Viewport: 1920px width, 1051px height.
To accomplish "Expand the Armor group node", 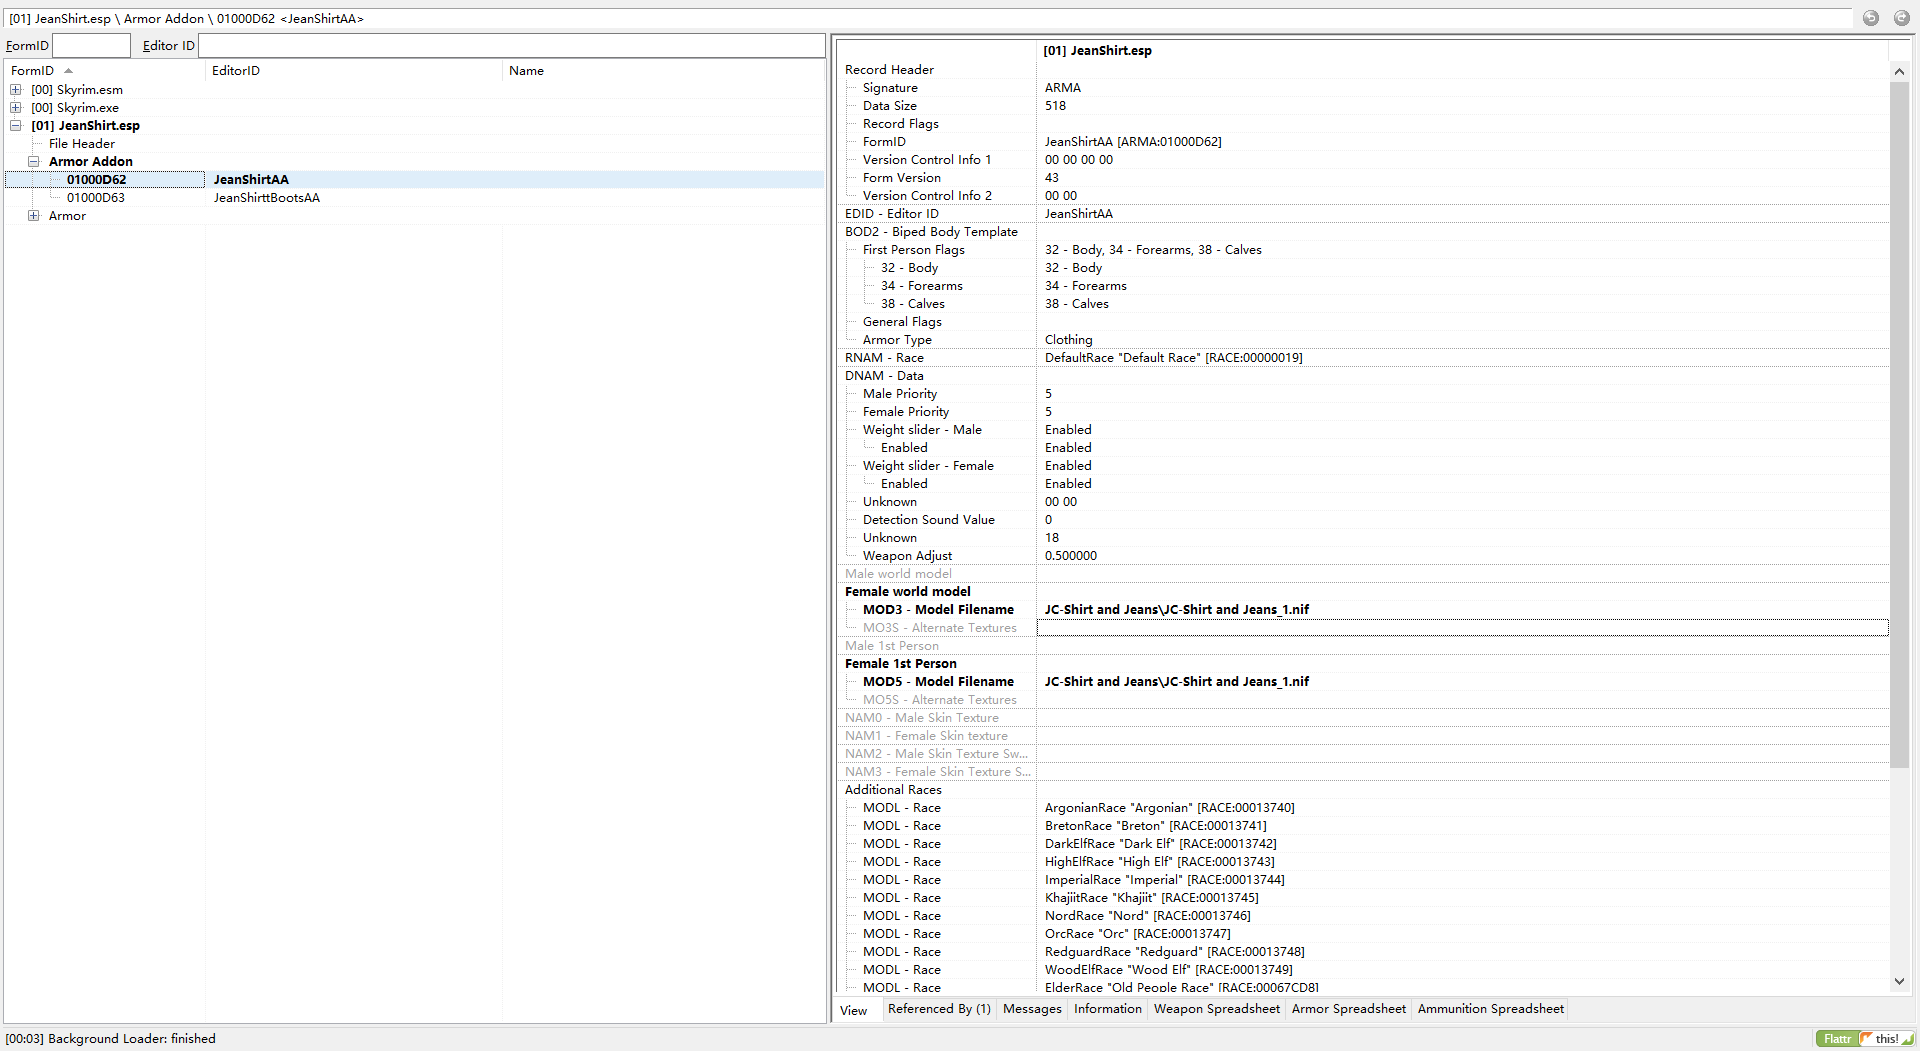I will click(34, 216).
